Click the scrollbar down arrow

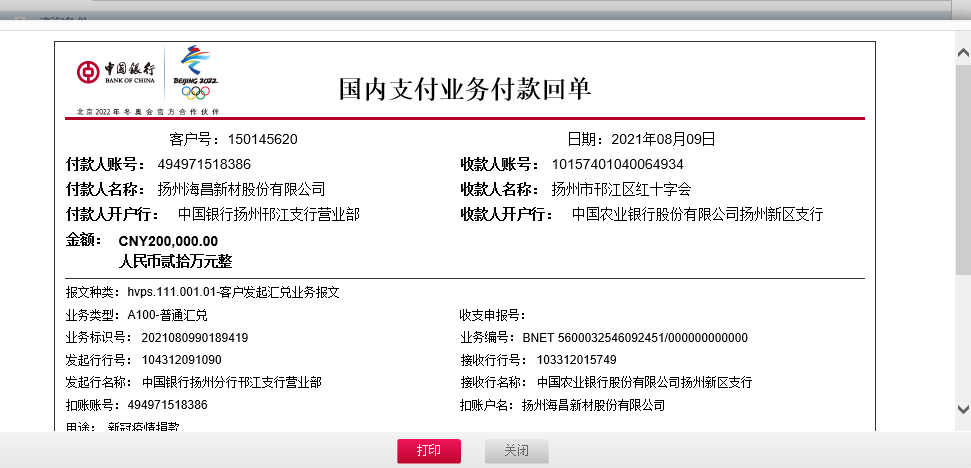pyautogui.click(x=962, y=410)
